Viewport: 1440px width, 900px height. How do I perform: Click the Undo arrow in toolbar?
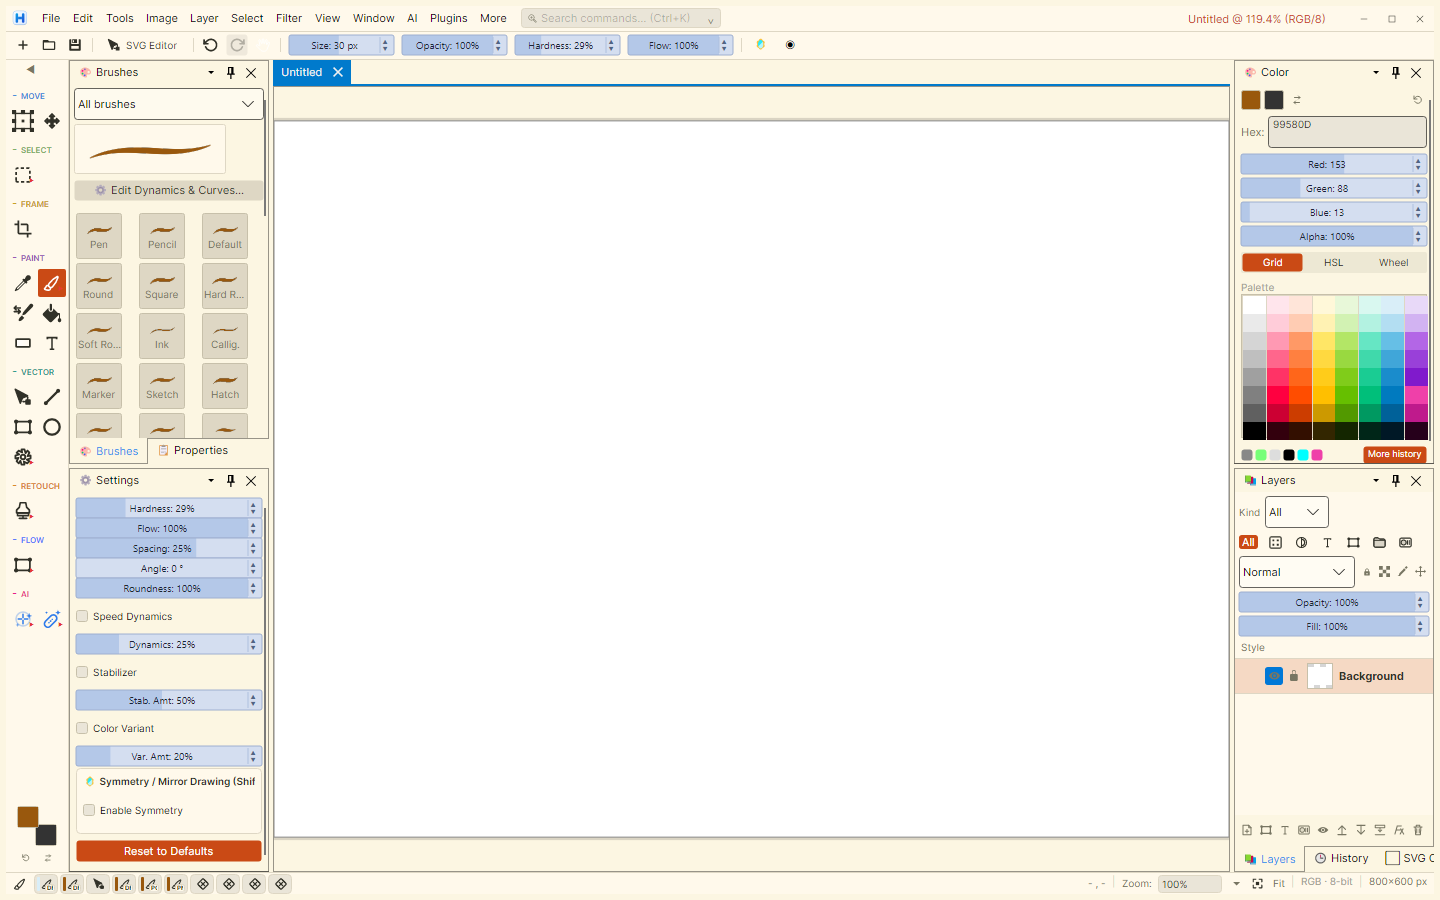click(210, 45)
